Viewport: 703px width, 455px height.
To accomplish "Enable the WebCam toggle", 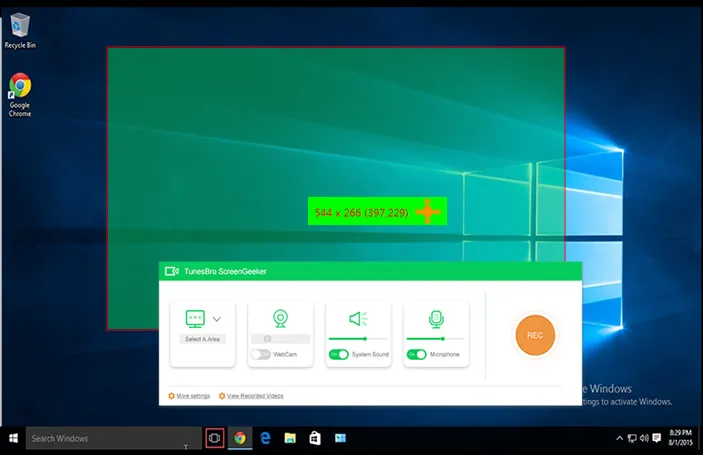I will [x=260, y=354].
